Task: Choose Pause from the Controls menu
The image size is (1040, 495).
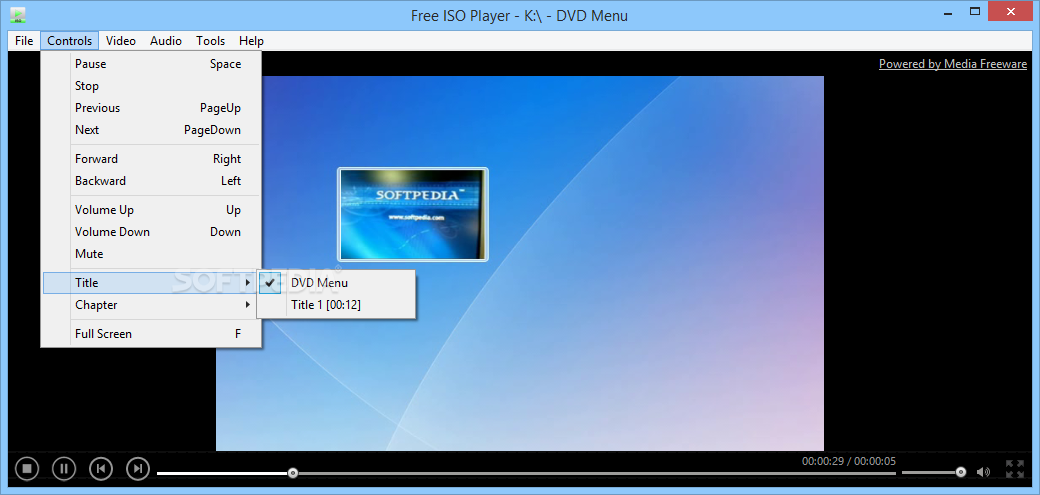Action: click(x=151, y=64)
